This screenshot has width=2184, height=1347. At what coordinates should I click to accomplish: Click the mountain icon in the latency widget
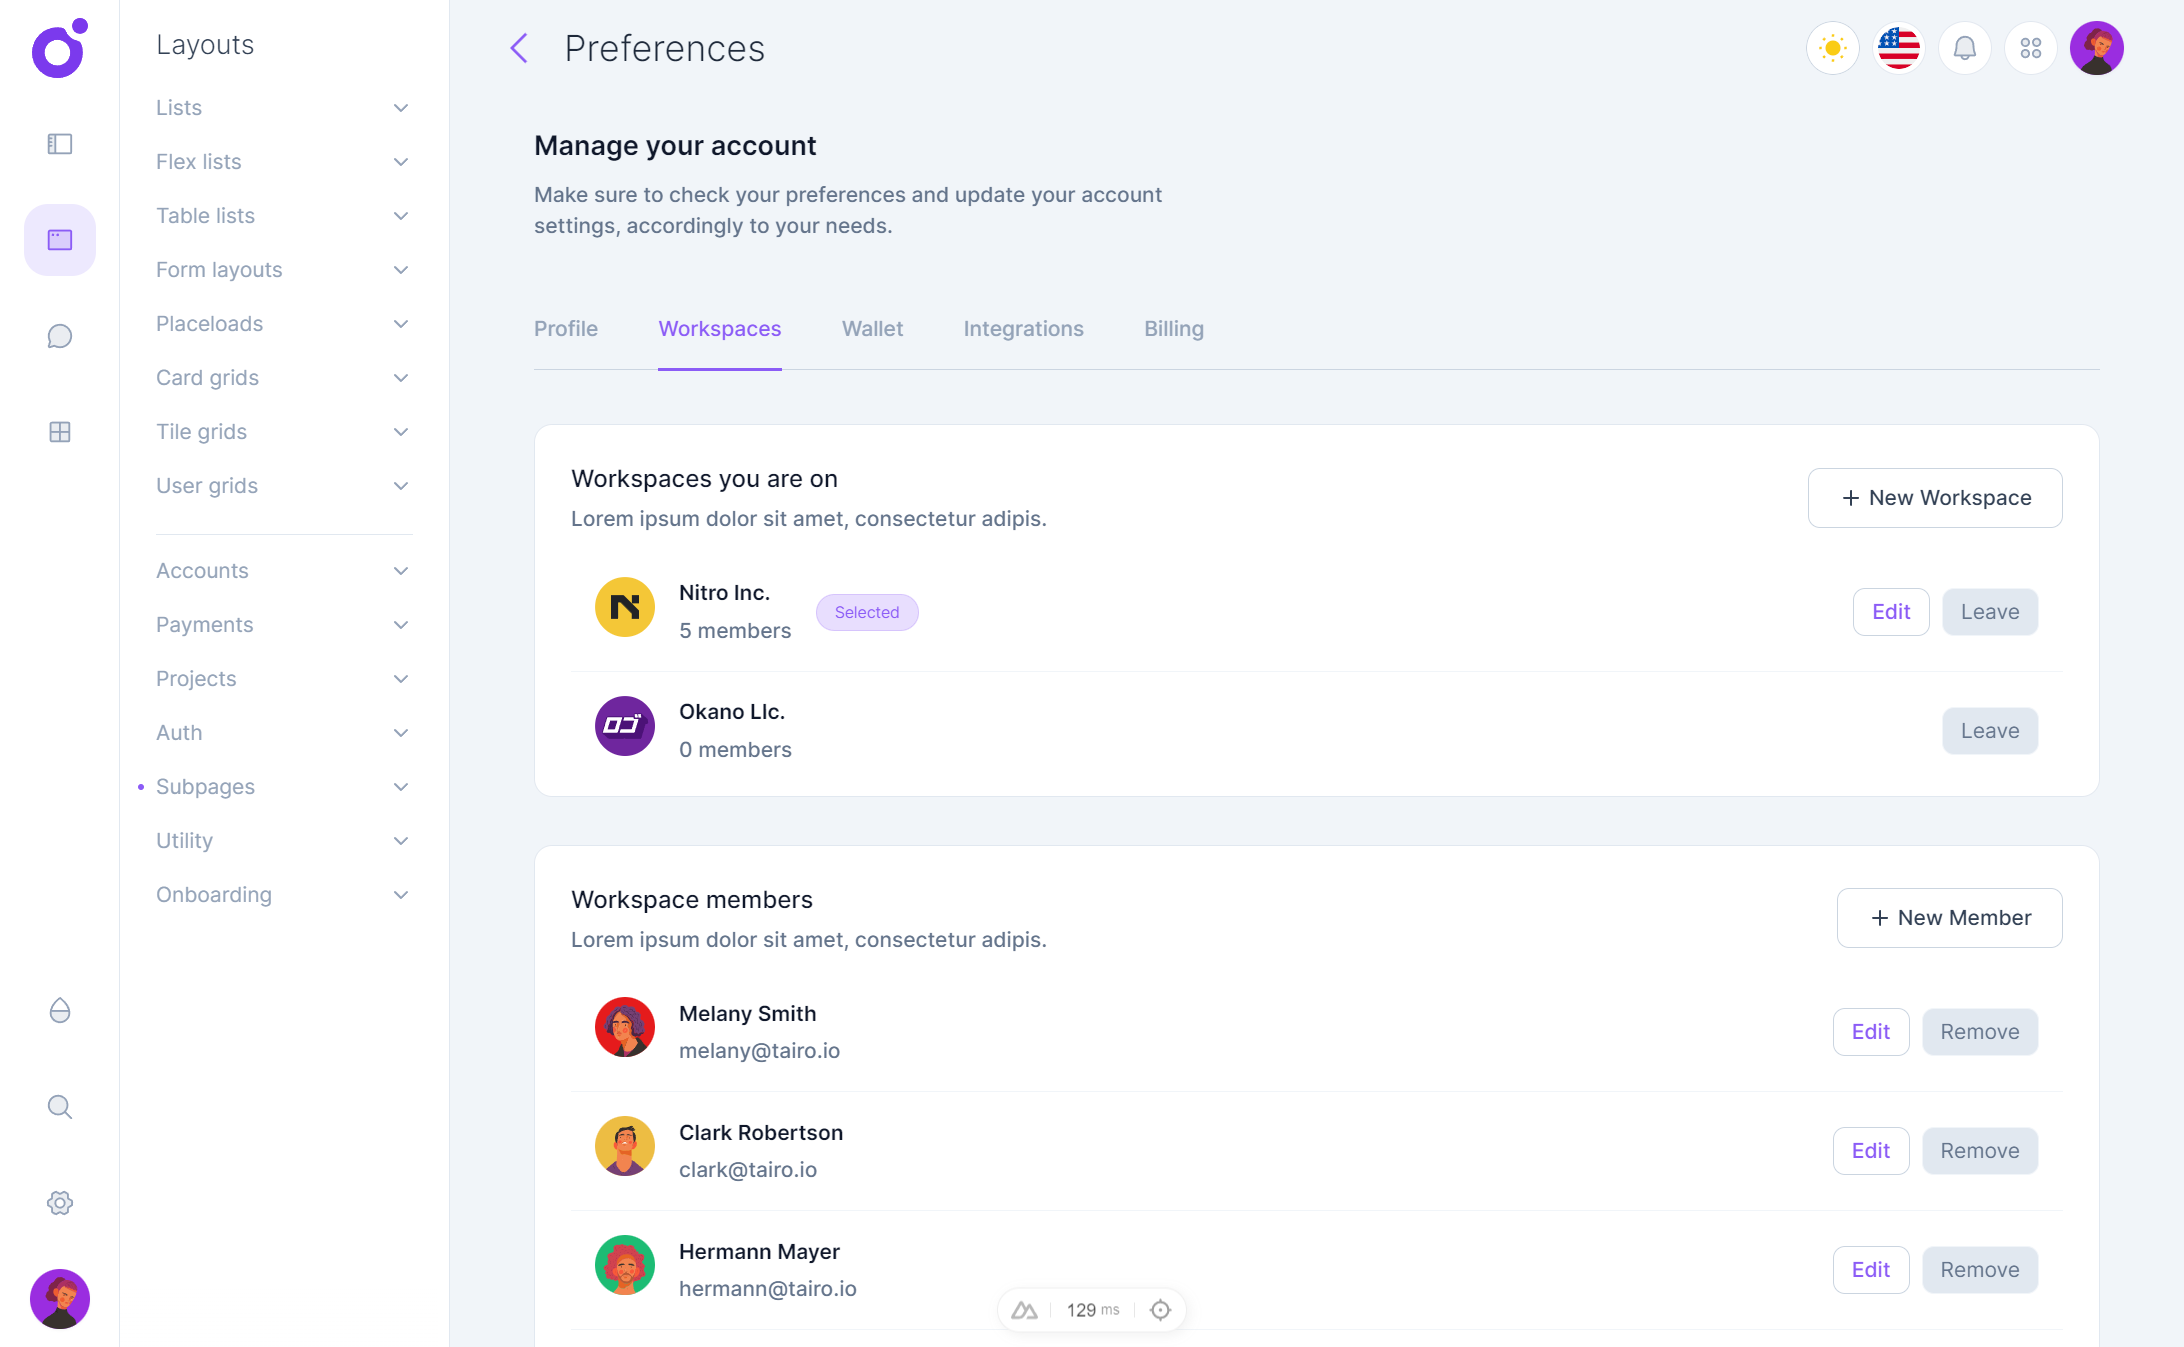(1024, 1309)
